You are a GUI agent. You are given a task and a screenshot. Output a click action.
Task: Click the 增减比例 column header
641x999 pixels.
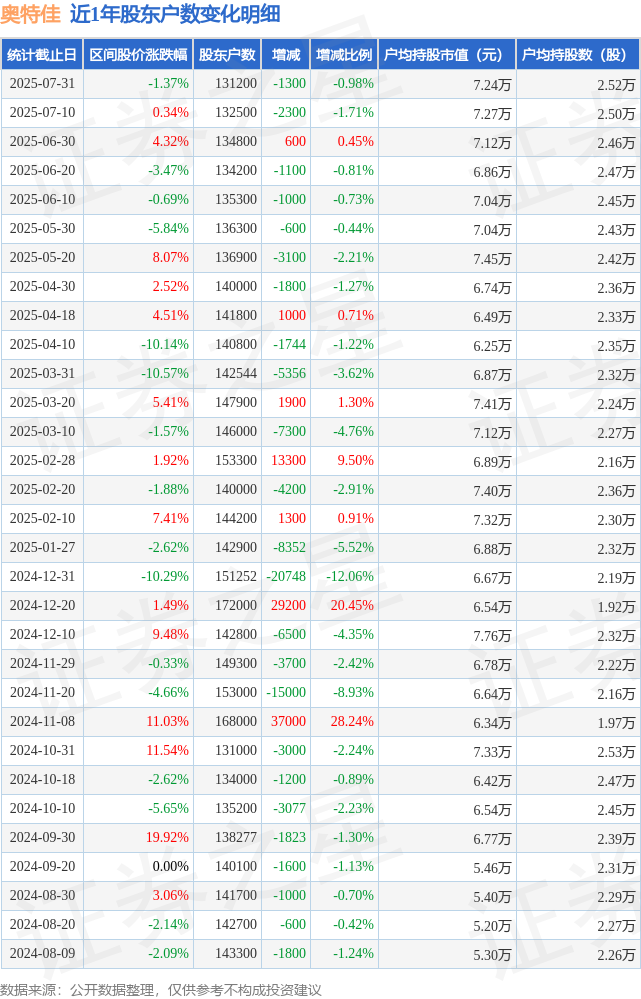tap(344, 55)
